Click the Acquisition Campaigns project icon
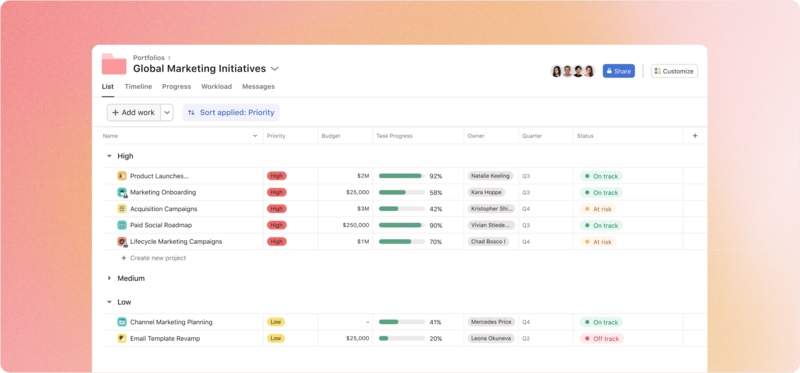Viewport: 800px width, 373px height. click(x=121, y=209)
